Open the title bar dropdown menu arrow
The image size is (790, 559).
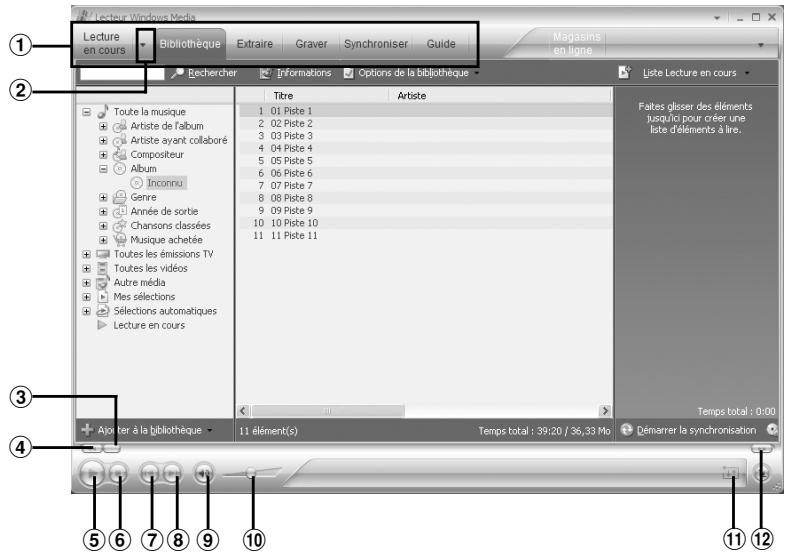tap(717, 18)
